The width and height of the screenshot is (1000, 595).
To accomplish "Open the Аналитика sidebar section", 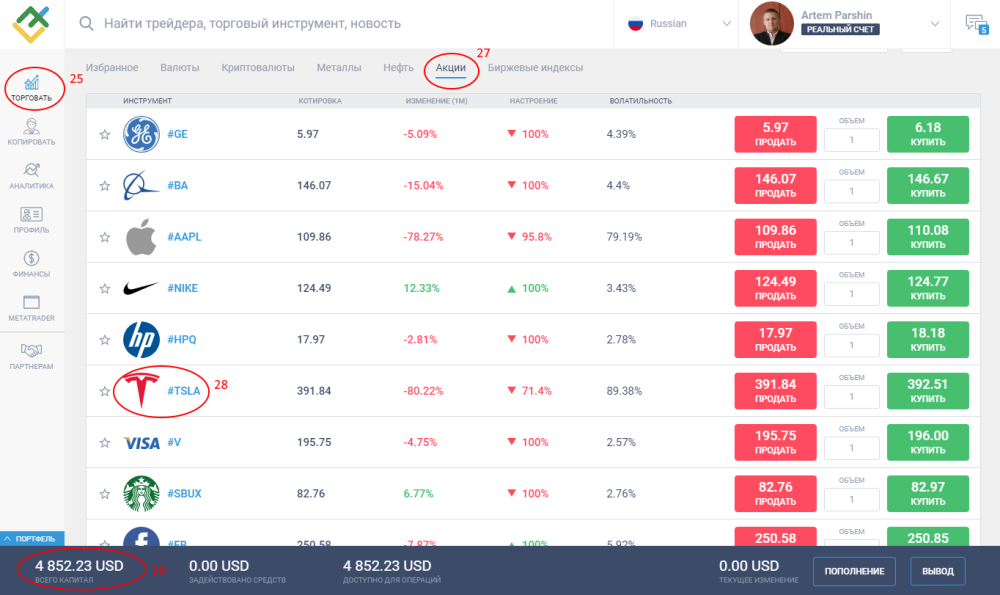I will [31, 176].
